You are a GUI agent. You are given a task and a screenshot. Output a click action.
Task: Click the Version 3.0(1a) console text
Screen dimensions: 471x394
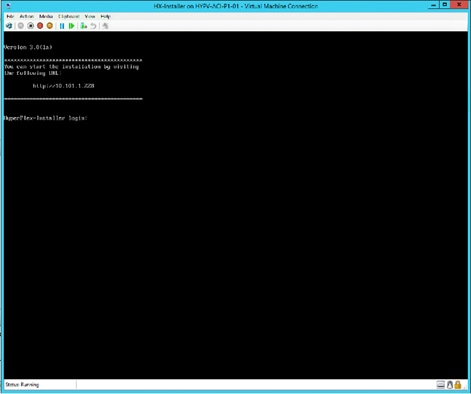coord(28,47)
